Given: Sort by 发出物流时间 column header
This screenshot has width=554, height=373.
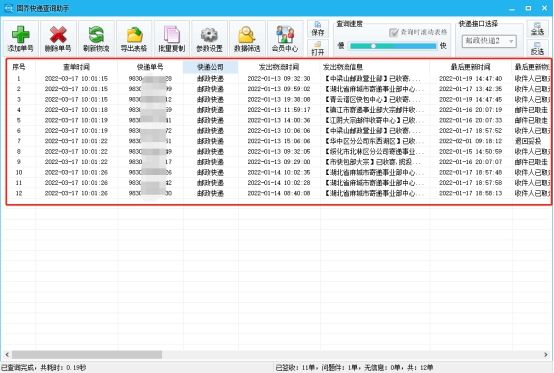Looking at the screenshot, I should (x=279, y=67).
